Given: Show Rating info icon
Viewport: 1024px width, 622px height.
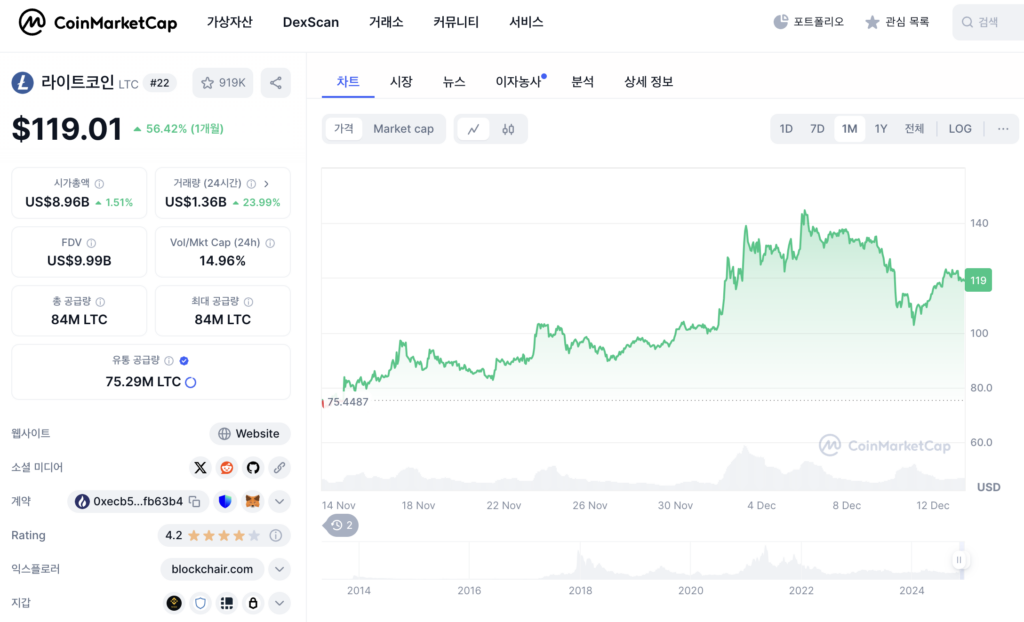Looking at the screenshot, I should [x=276, y=536].
